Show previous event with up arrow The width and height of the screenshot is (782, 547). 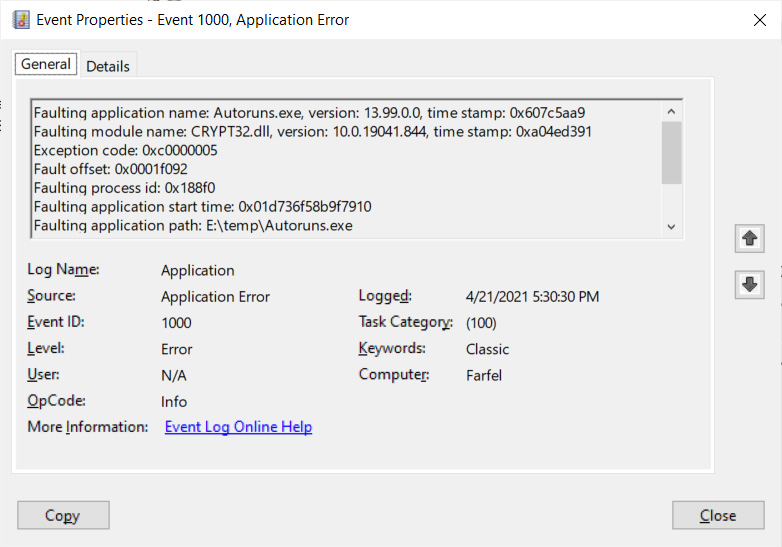(749, 238)
